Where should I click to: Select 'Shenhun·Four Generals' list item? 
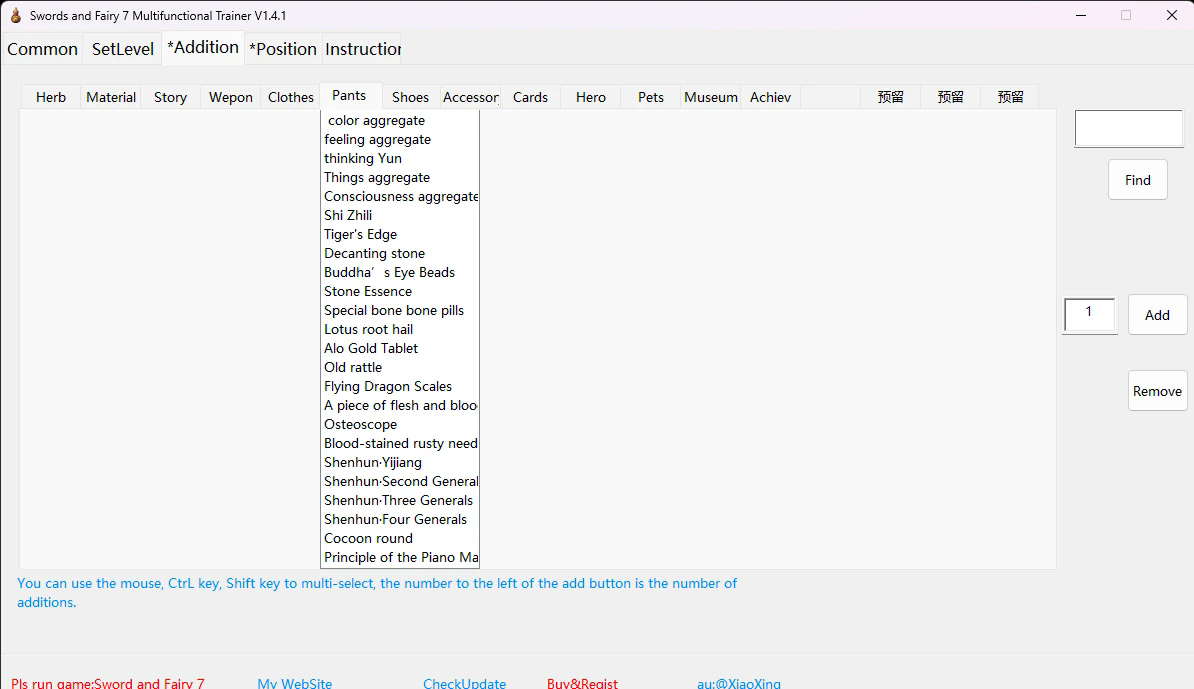pos(400,520)
